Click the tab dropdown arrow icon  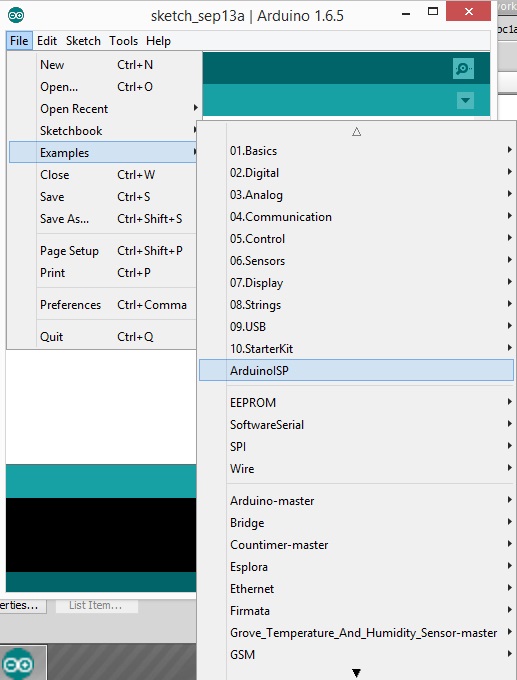click(465, 101)
